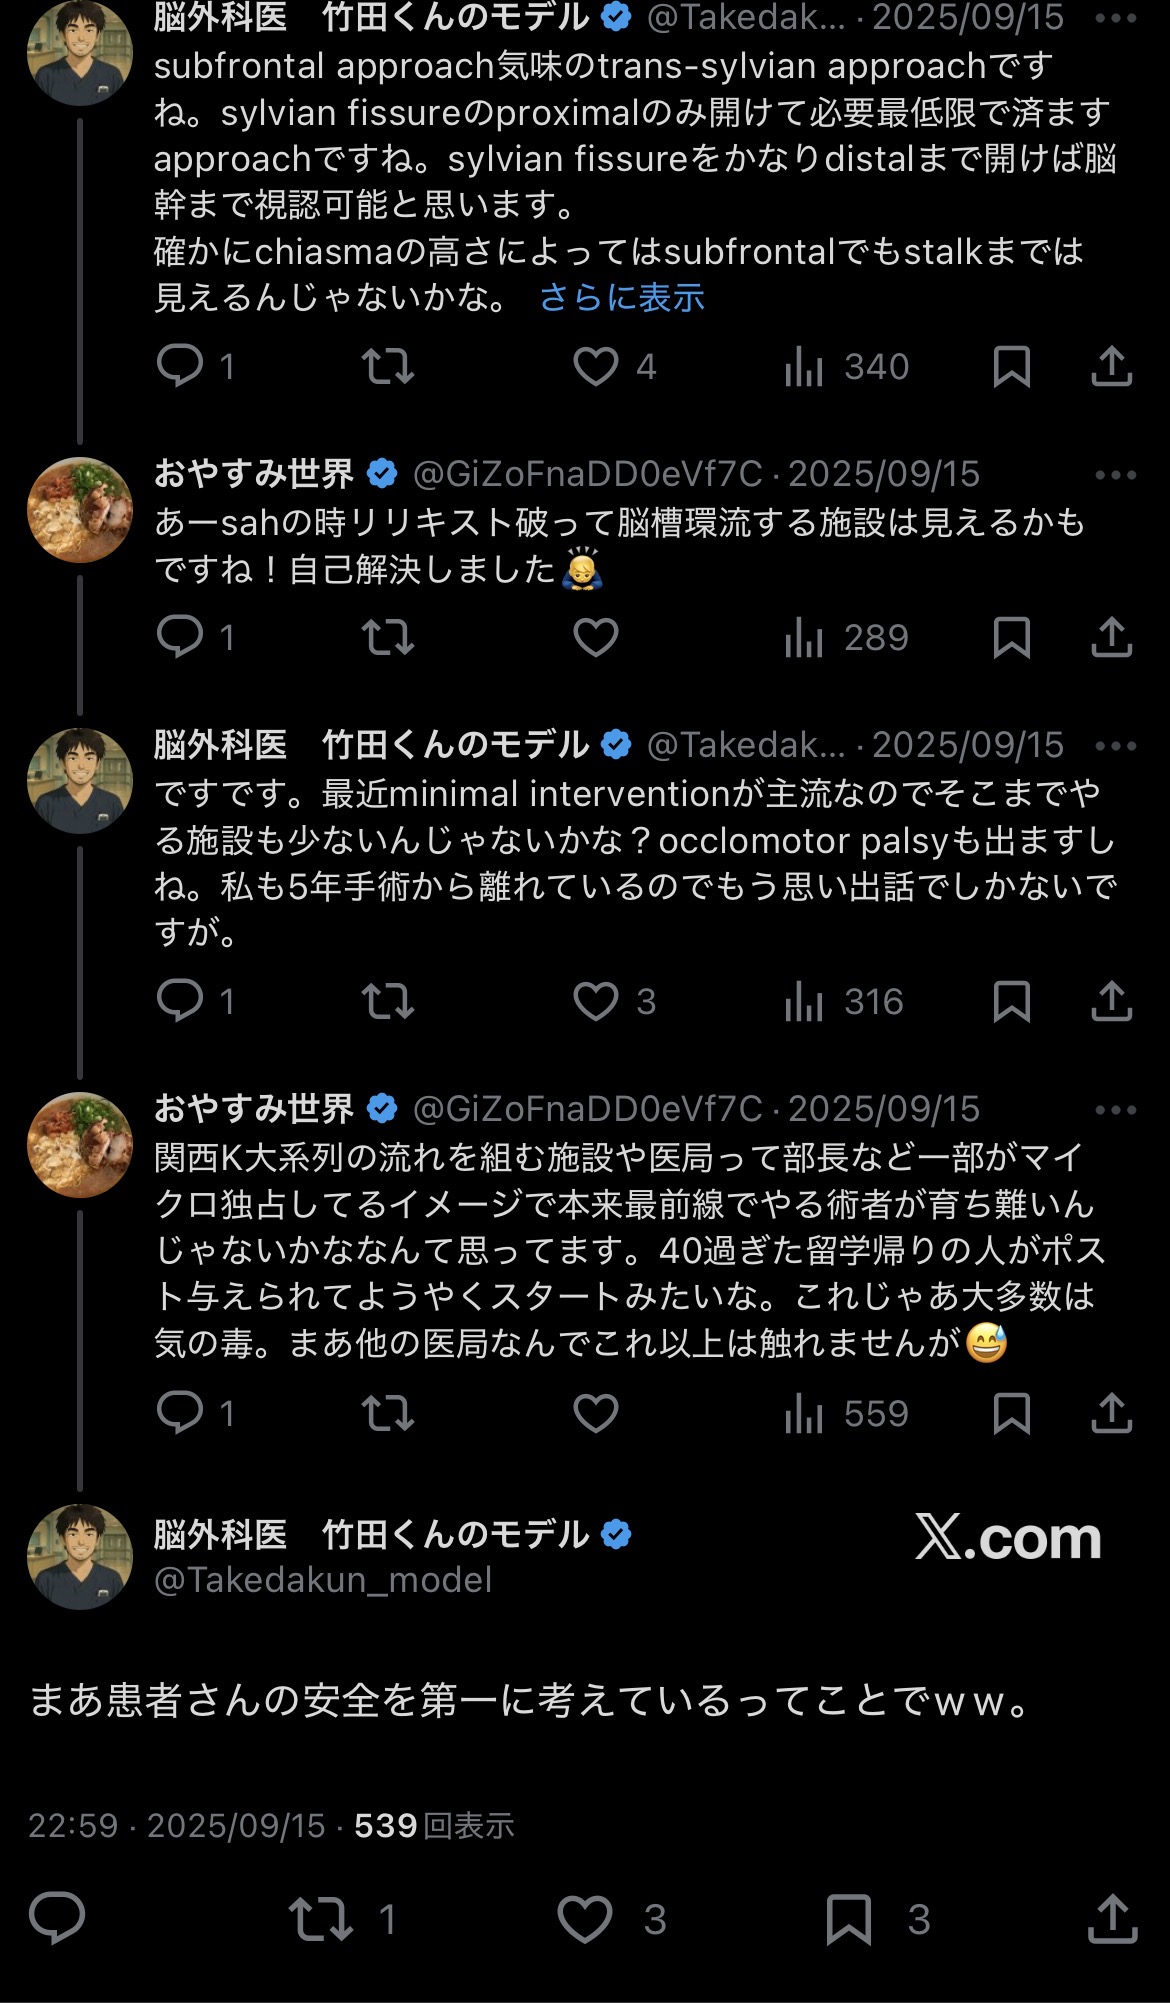Bookmark the あーsah tweet

pos(1011,637)
